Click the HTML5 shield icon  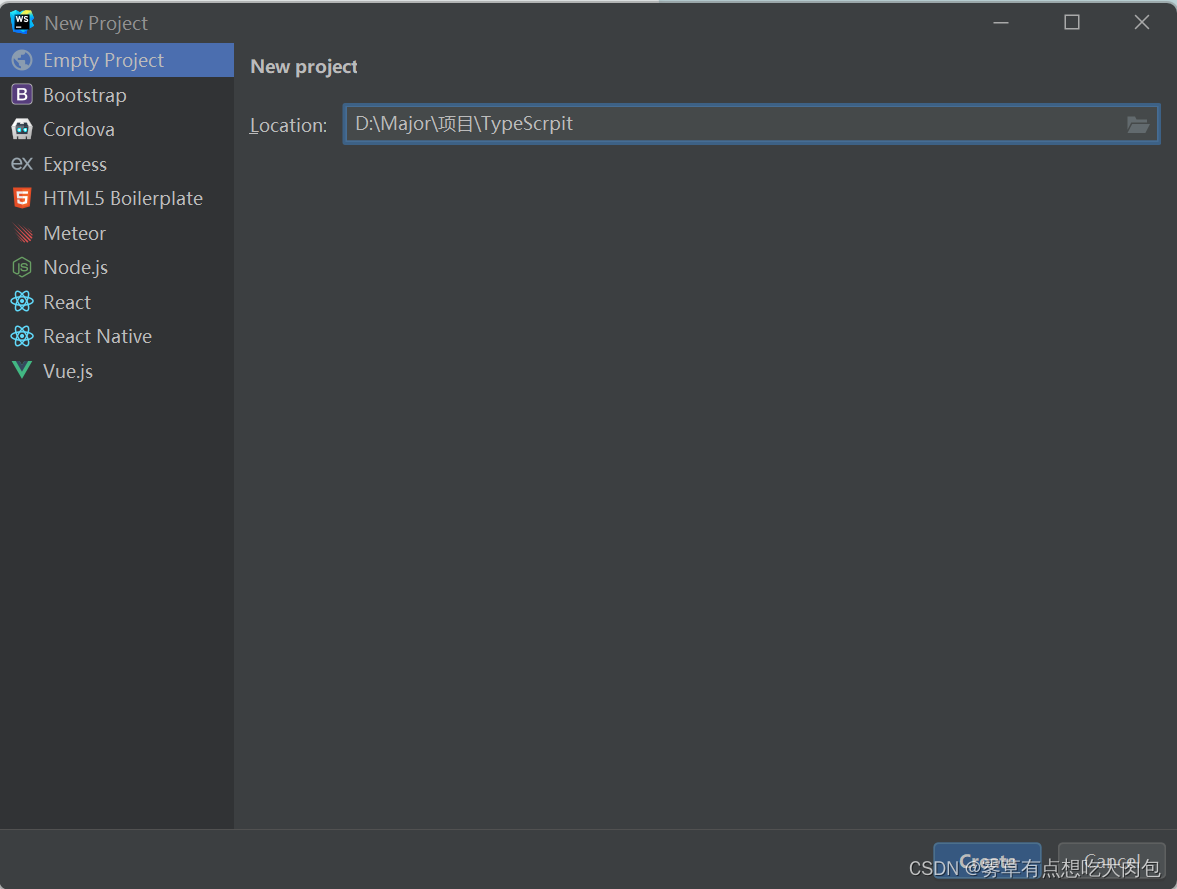click(x=22, y=198)
